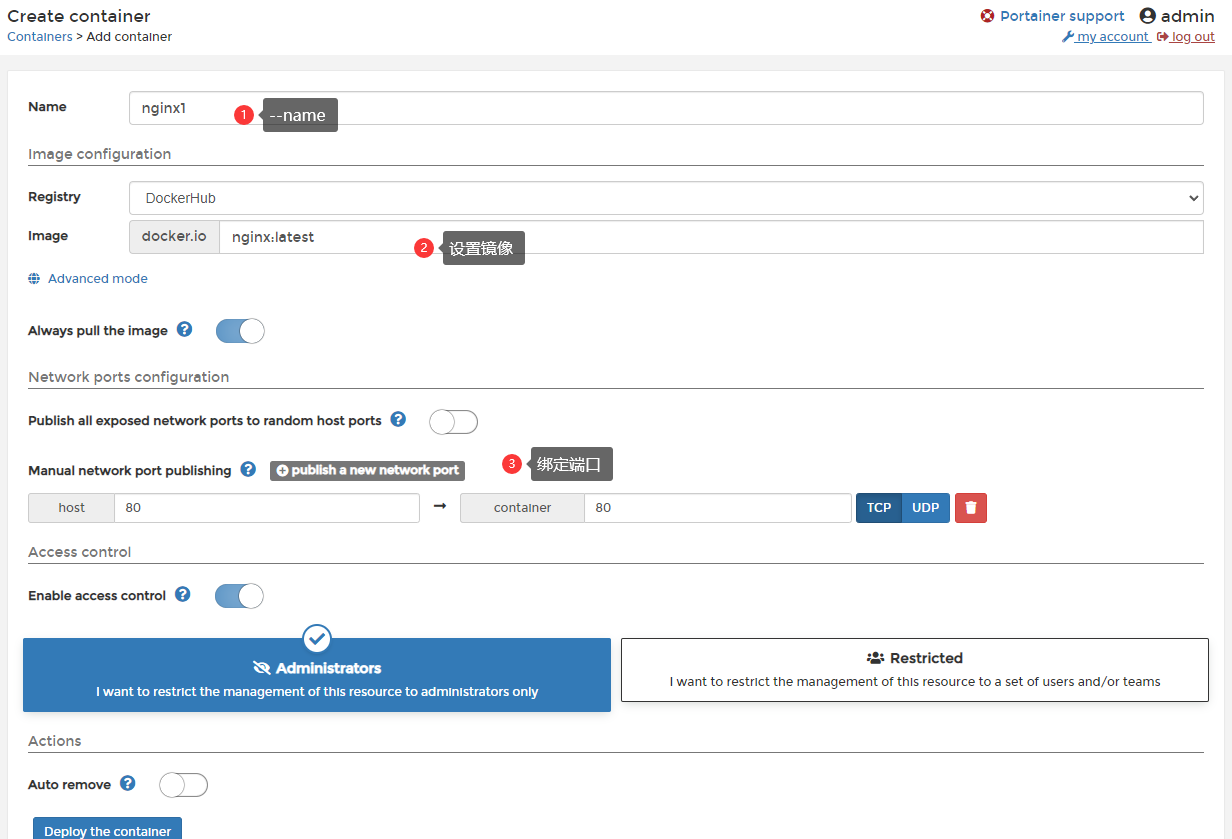Click the Create container page title
Screen dimensions: 1232x839
tap(79, 16)
